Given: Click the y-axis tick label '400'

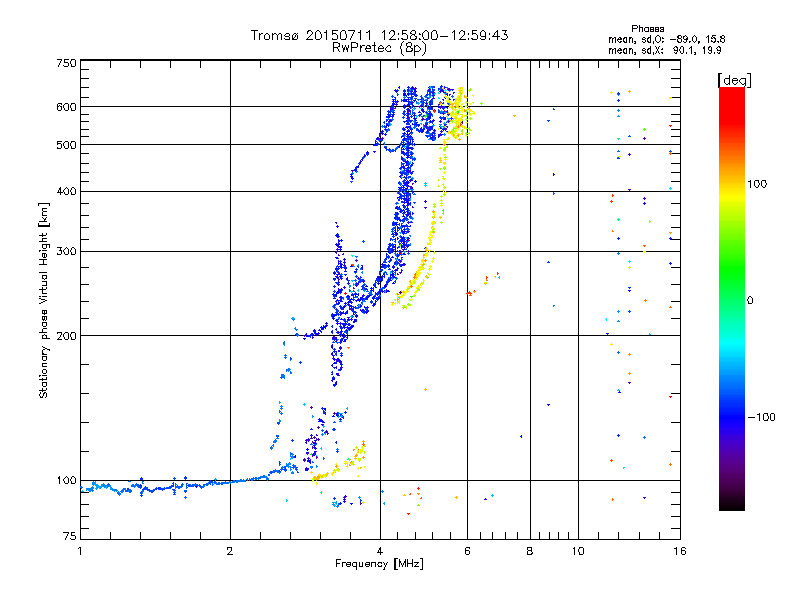Looking at the screenshot, I should point(66,192).
